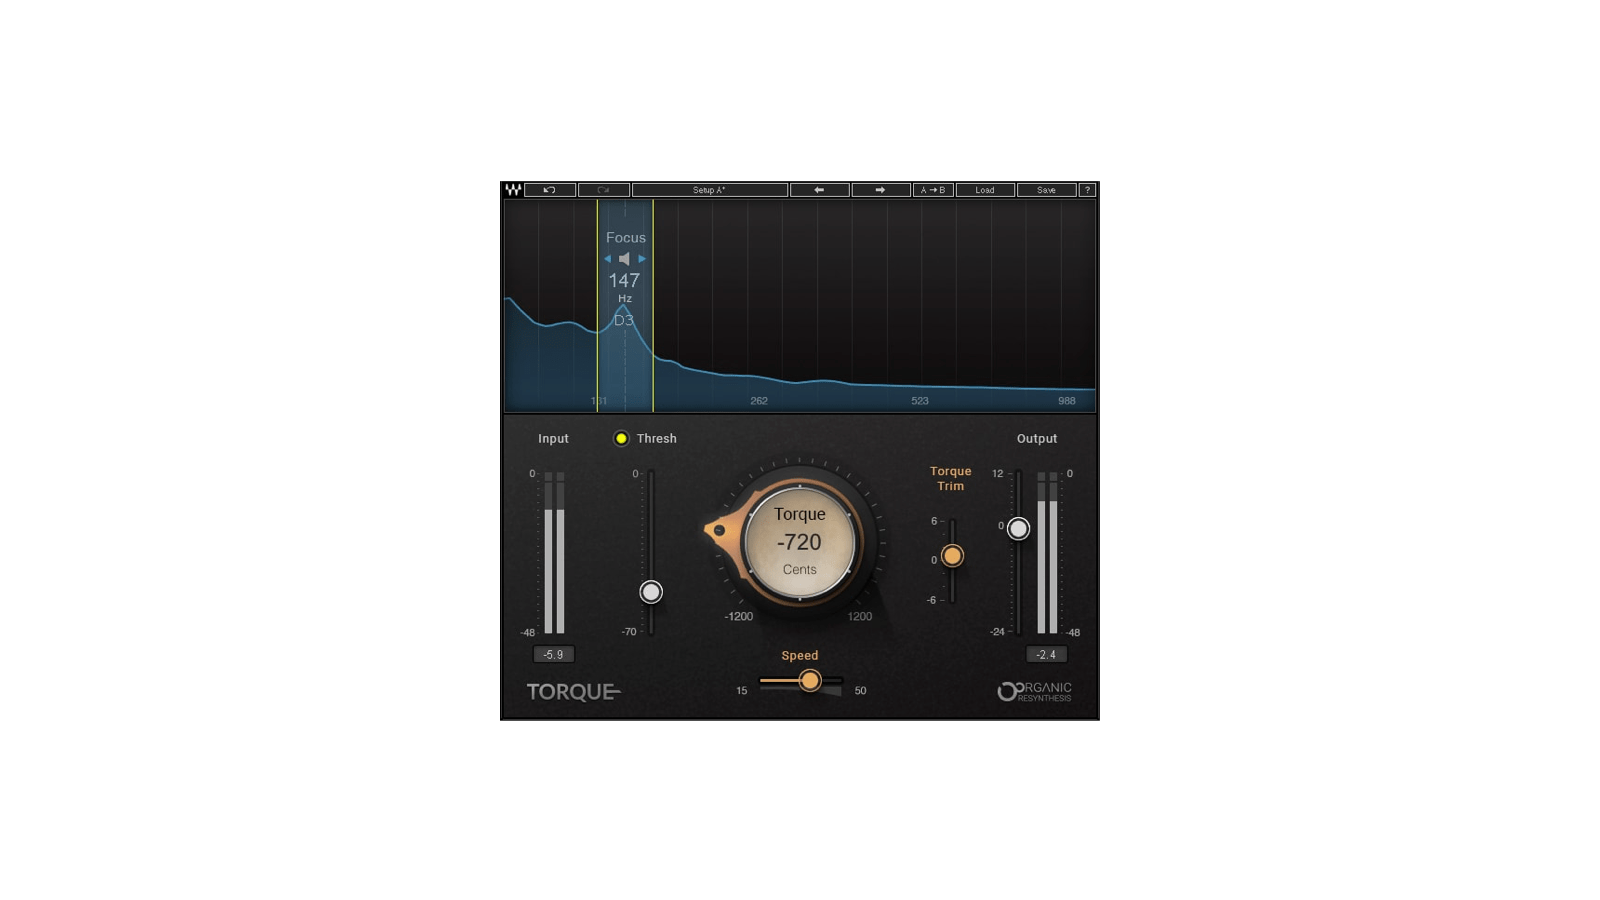
Task: Click the greyed-out Redo button
Action: click(x=604, y=190)
